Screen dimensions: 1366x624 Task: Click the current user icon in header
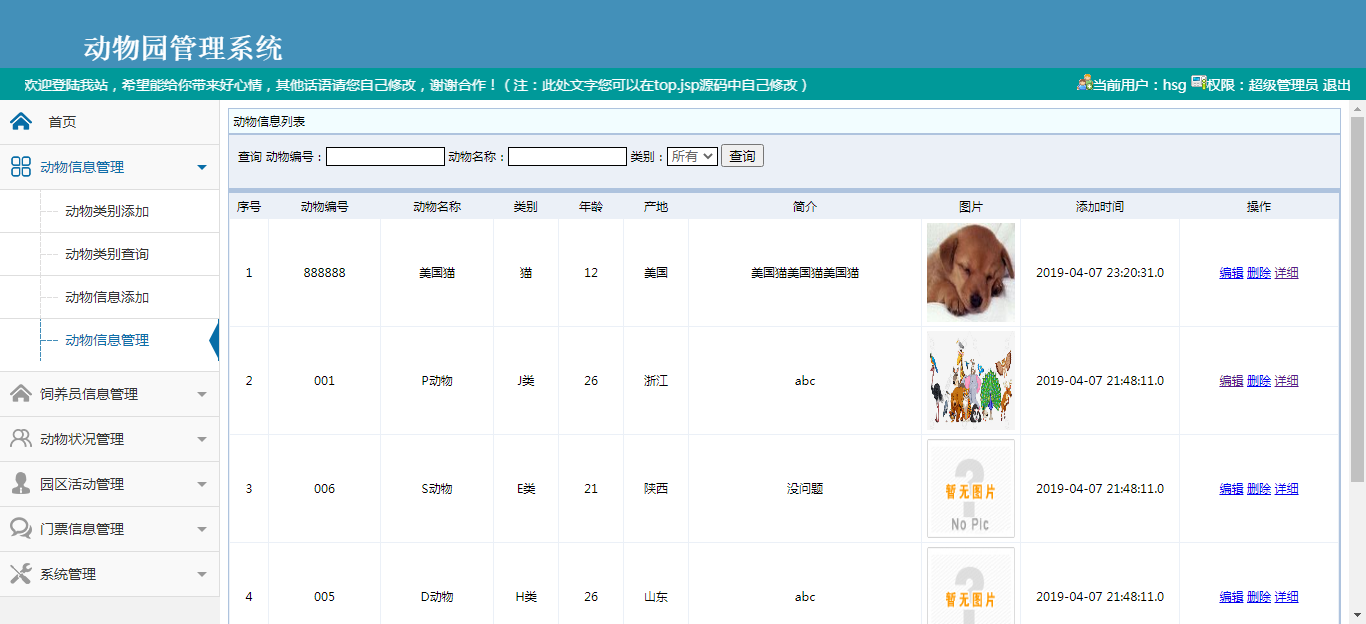click(x=1084, y=84)
